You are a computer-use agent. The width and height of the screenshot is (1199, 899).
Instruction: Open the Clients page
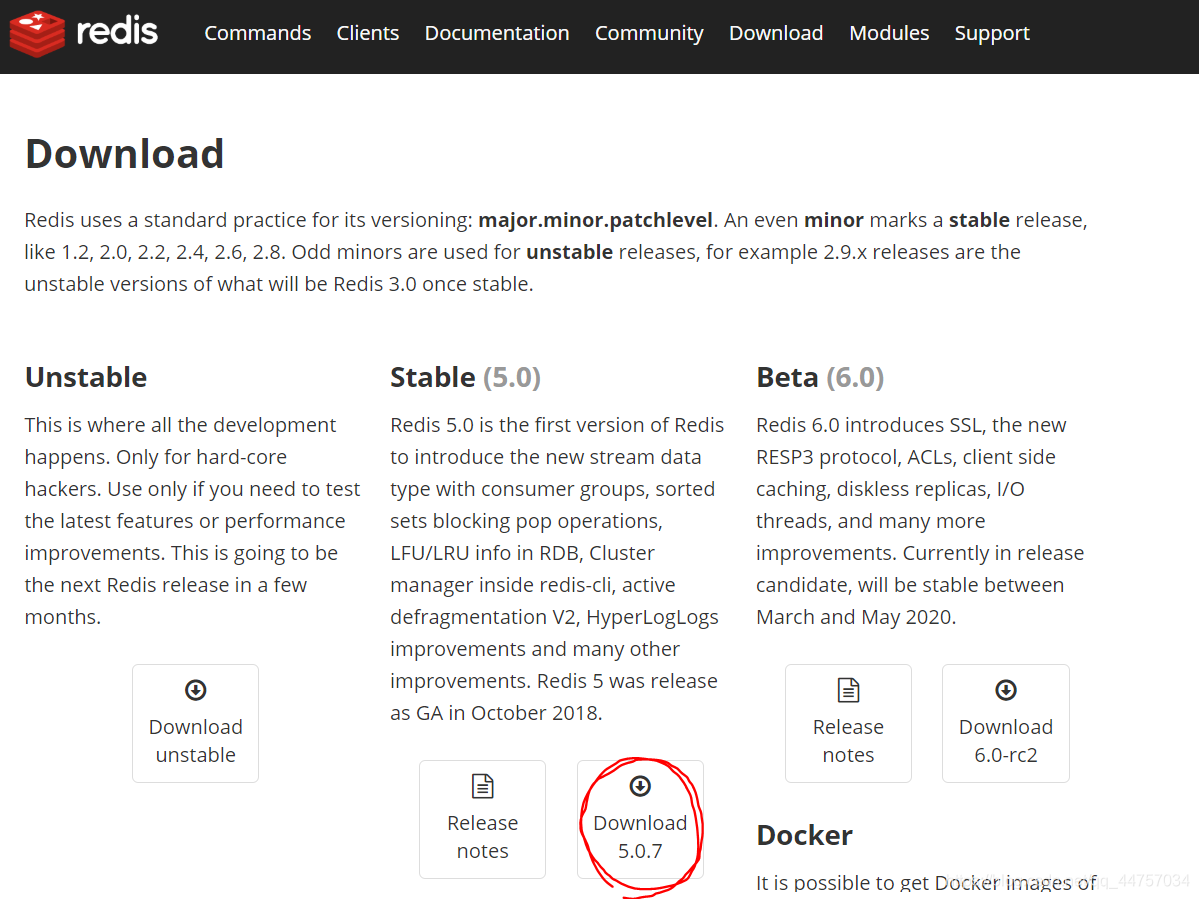point(368,33)
